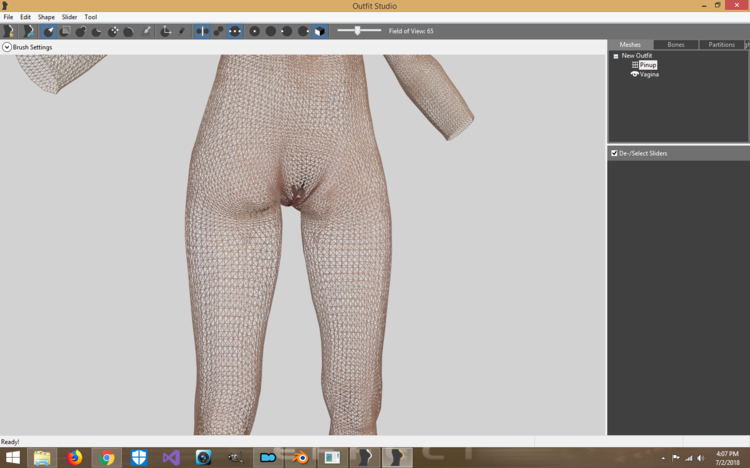
Task: Open the Tool menu
Action: [x=91, y=17]
